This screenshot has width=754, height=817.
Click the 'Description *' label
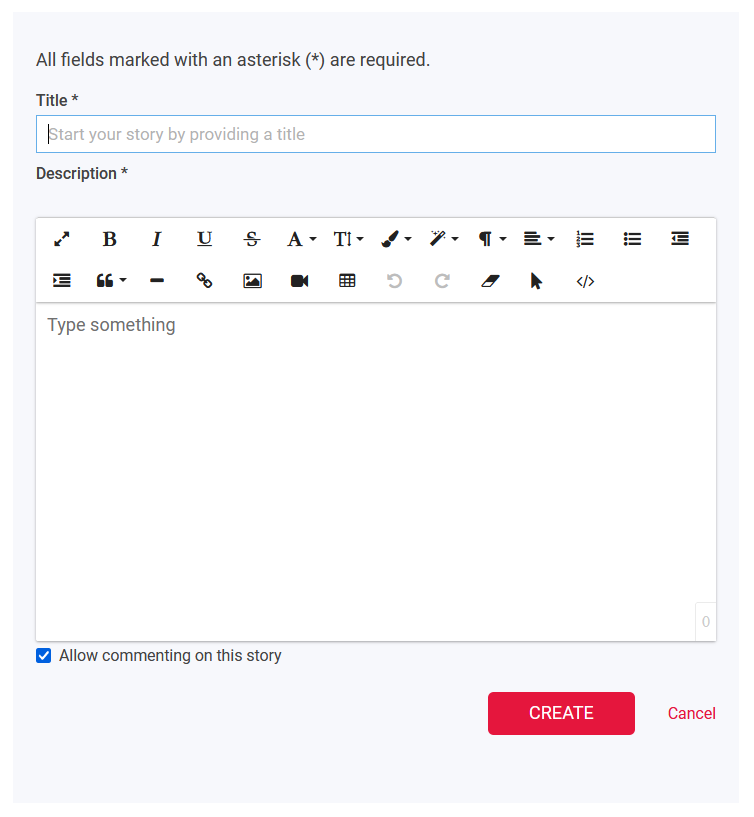pos(82,174)
